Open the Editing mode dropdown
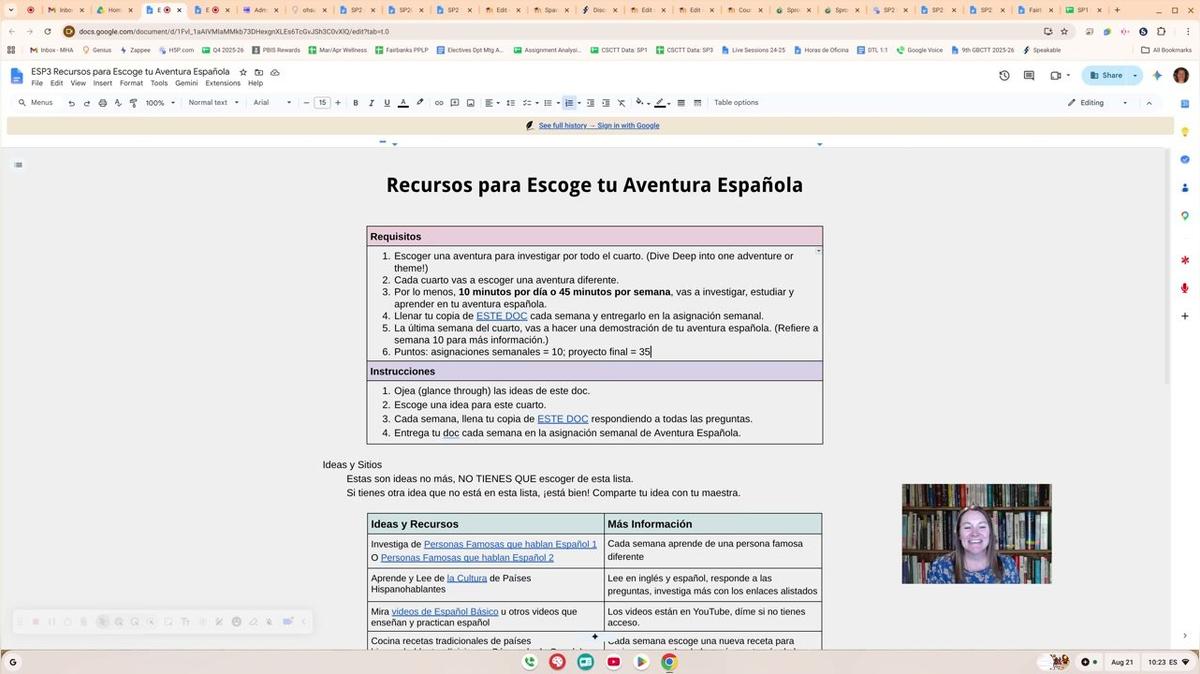 pos(1098,103)
